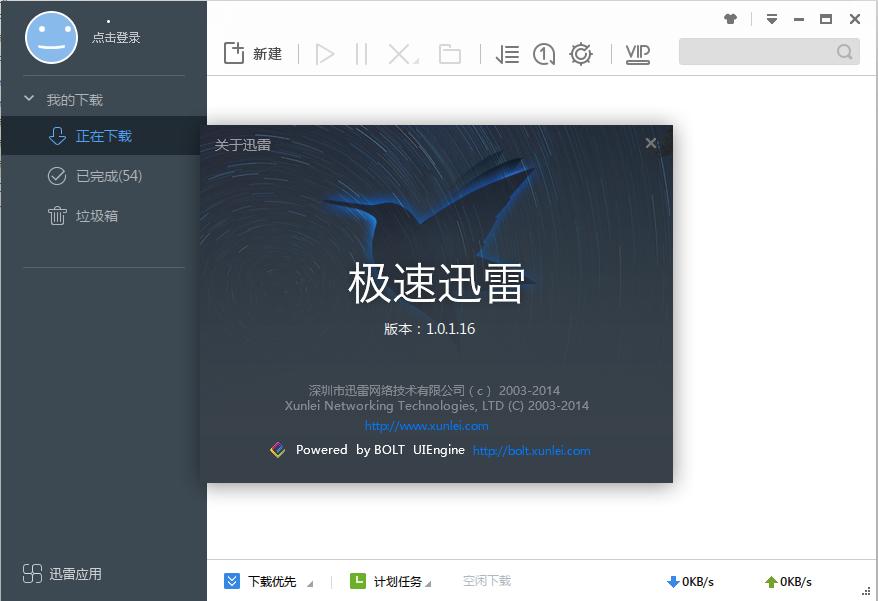Viewport: 878px width, 601px height.
Task: Click the start download play icon
Action: pyautogui.click(x=323, y=54)
